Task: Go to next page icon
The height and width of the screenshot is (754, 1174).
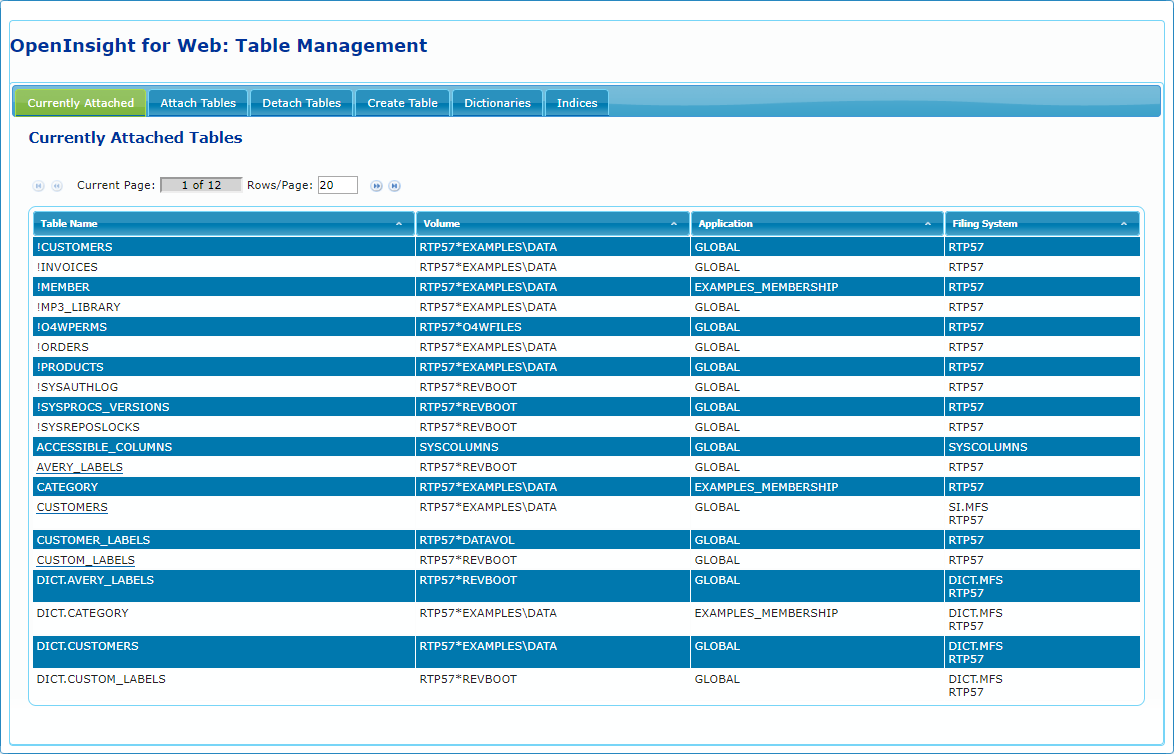Action: pyautogui.click(x=377, y=186)
